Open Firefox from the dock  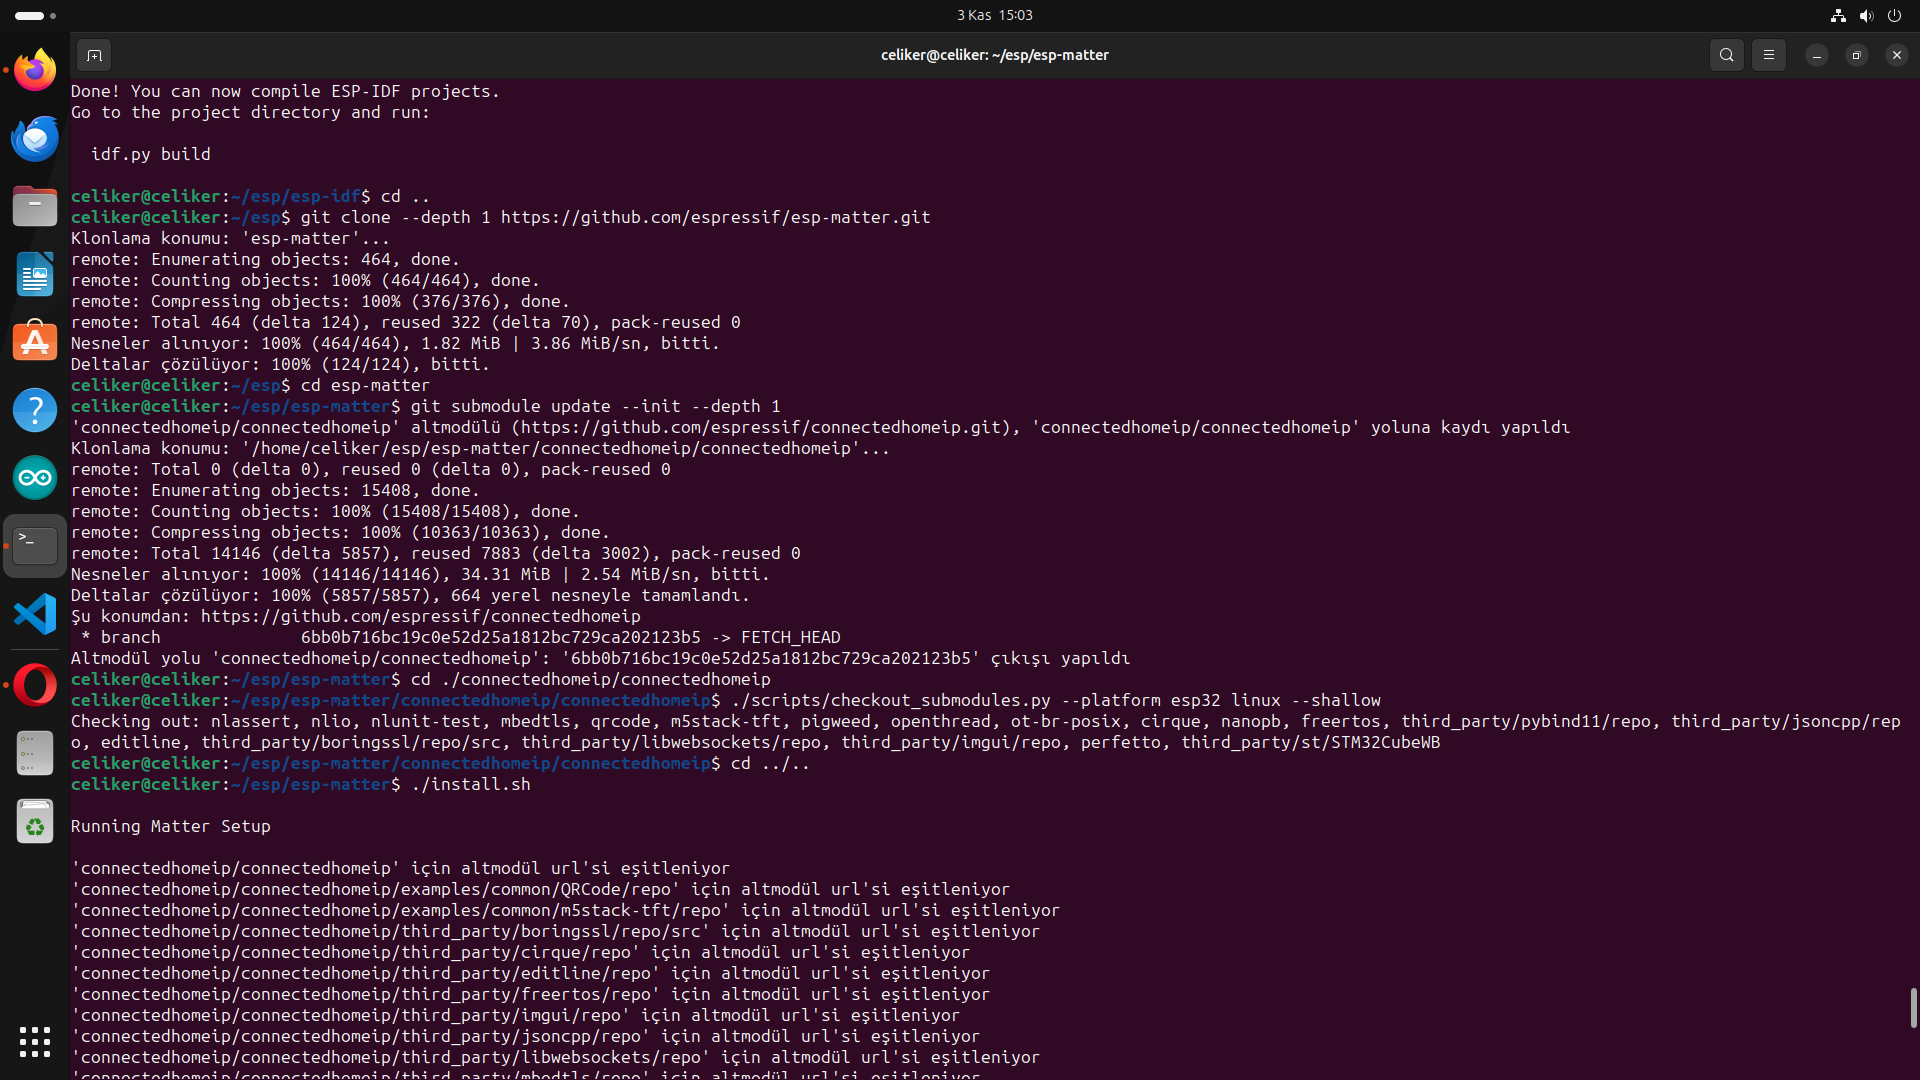click(35, 70)
